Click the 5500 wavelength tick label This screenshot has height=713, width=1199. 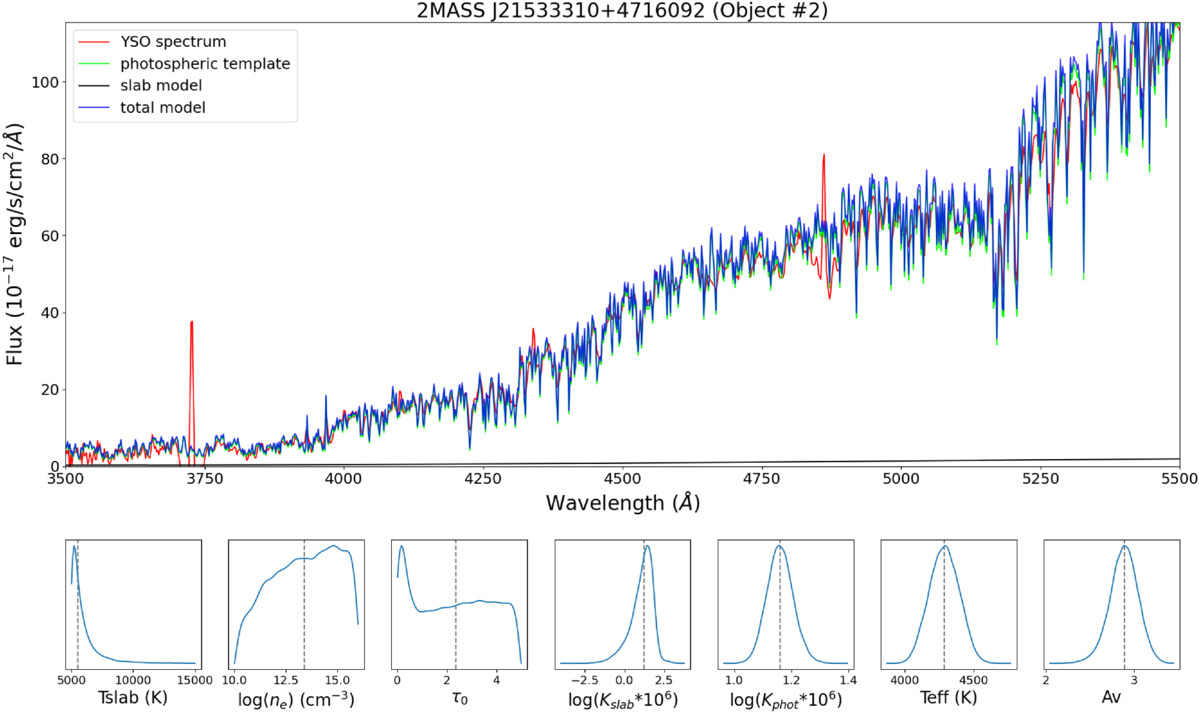coord(1180,479)
